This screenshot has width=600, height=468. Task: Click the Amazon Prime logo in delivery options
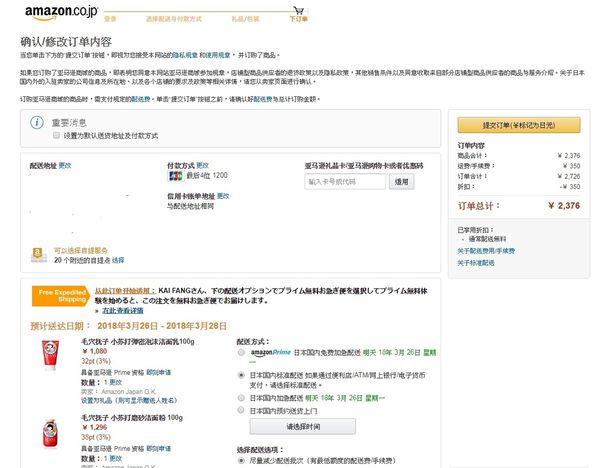point(266,354)
